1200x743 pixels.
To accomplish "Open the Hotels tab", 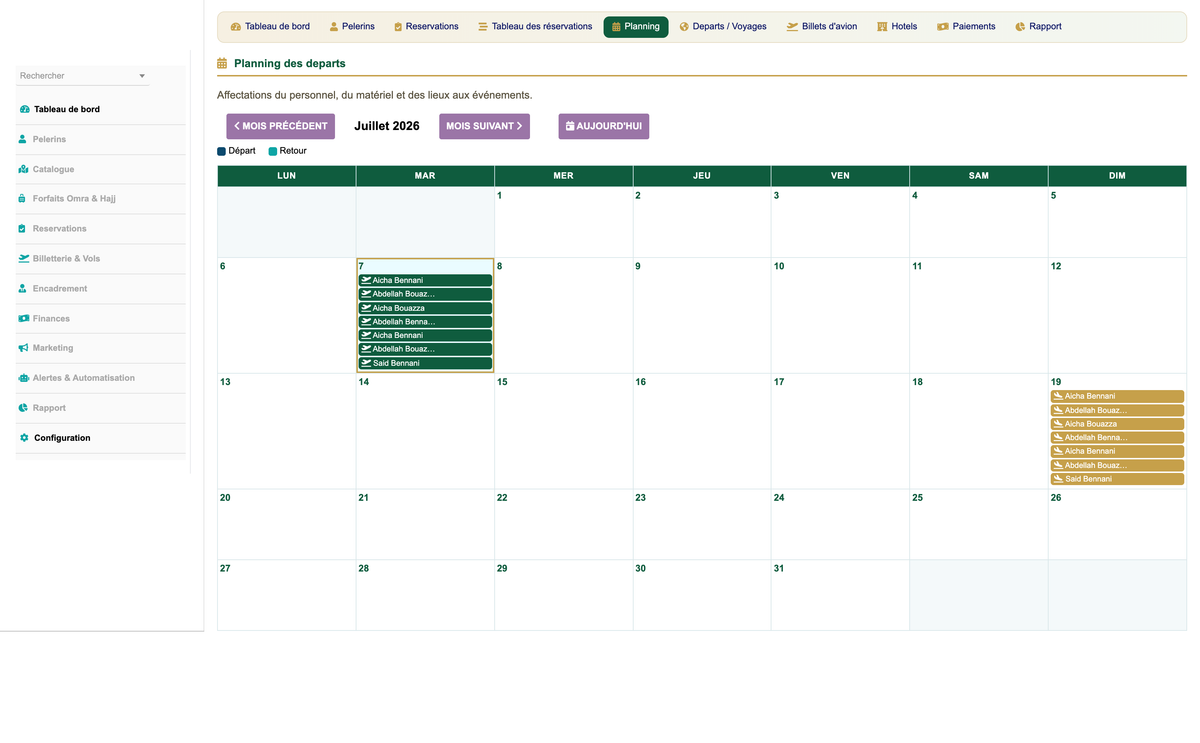I will (897, 27).
